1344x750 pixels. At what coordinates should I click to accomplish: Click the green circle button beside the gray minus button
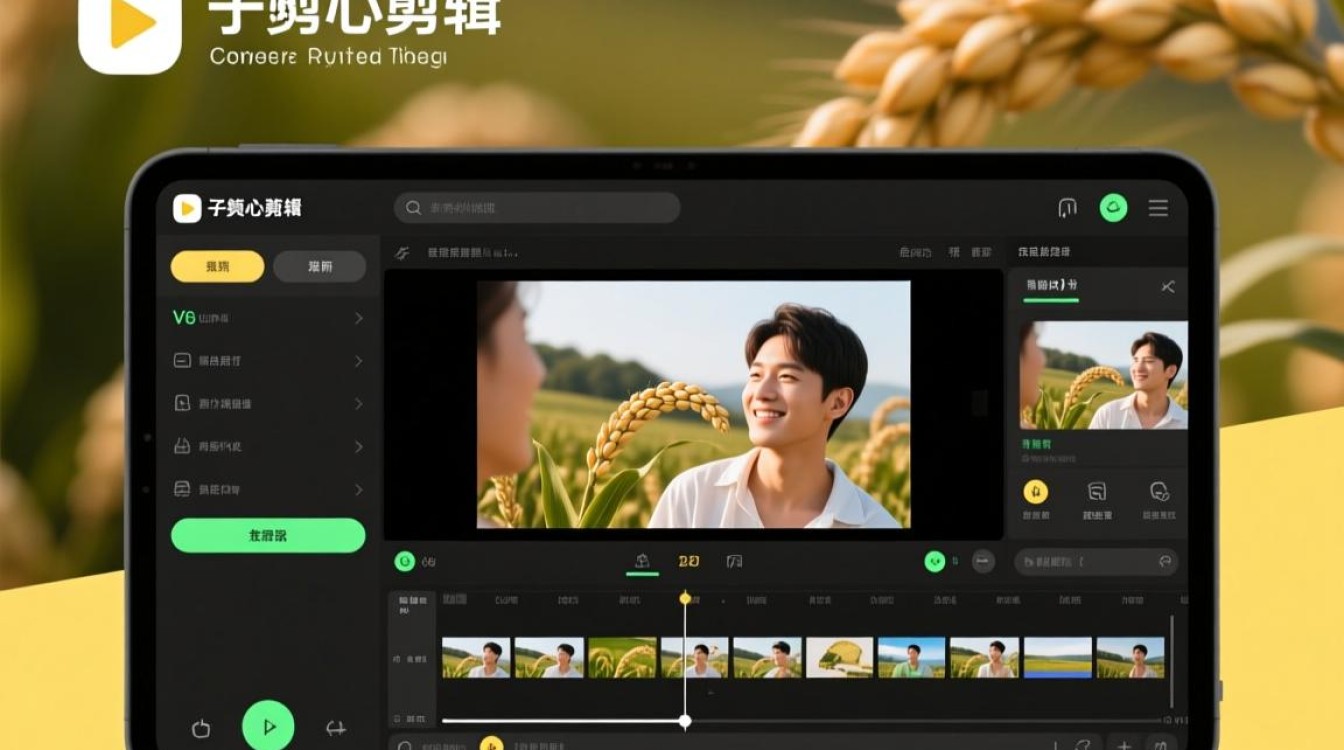tap(935, 562)
